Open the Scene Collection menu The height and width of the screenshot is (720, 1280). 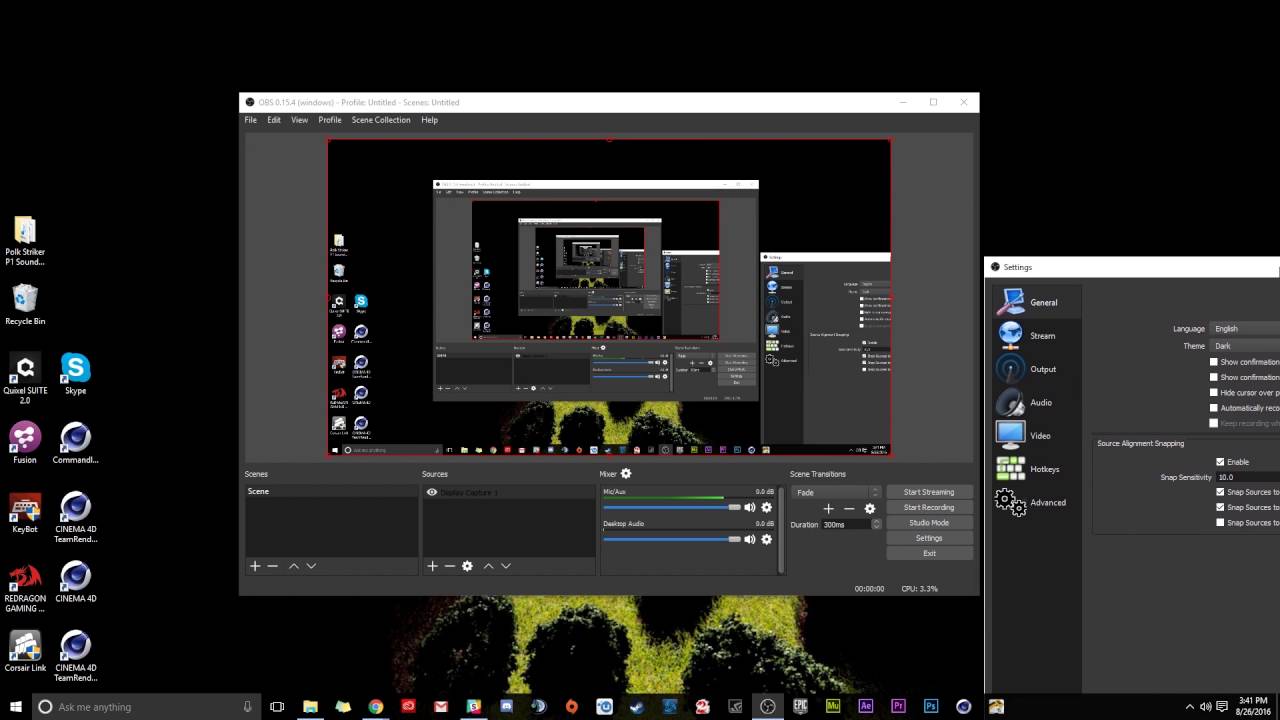point(381,119)
